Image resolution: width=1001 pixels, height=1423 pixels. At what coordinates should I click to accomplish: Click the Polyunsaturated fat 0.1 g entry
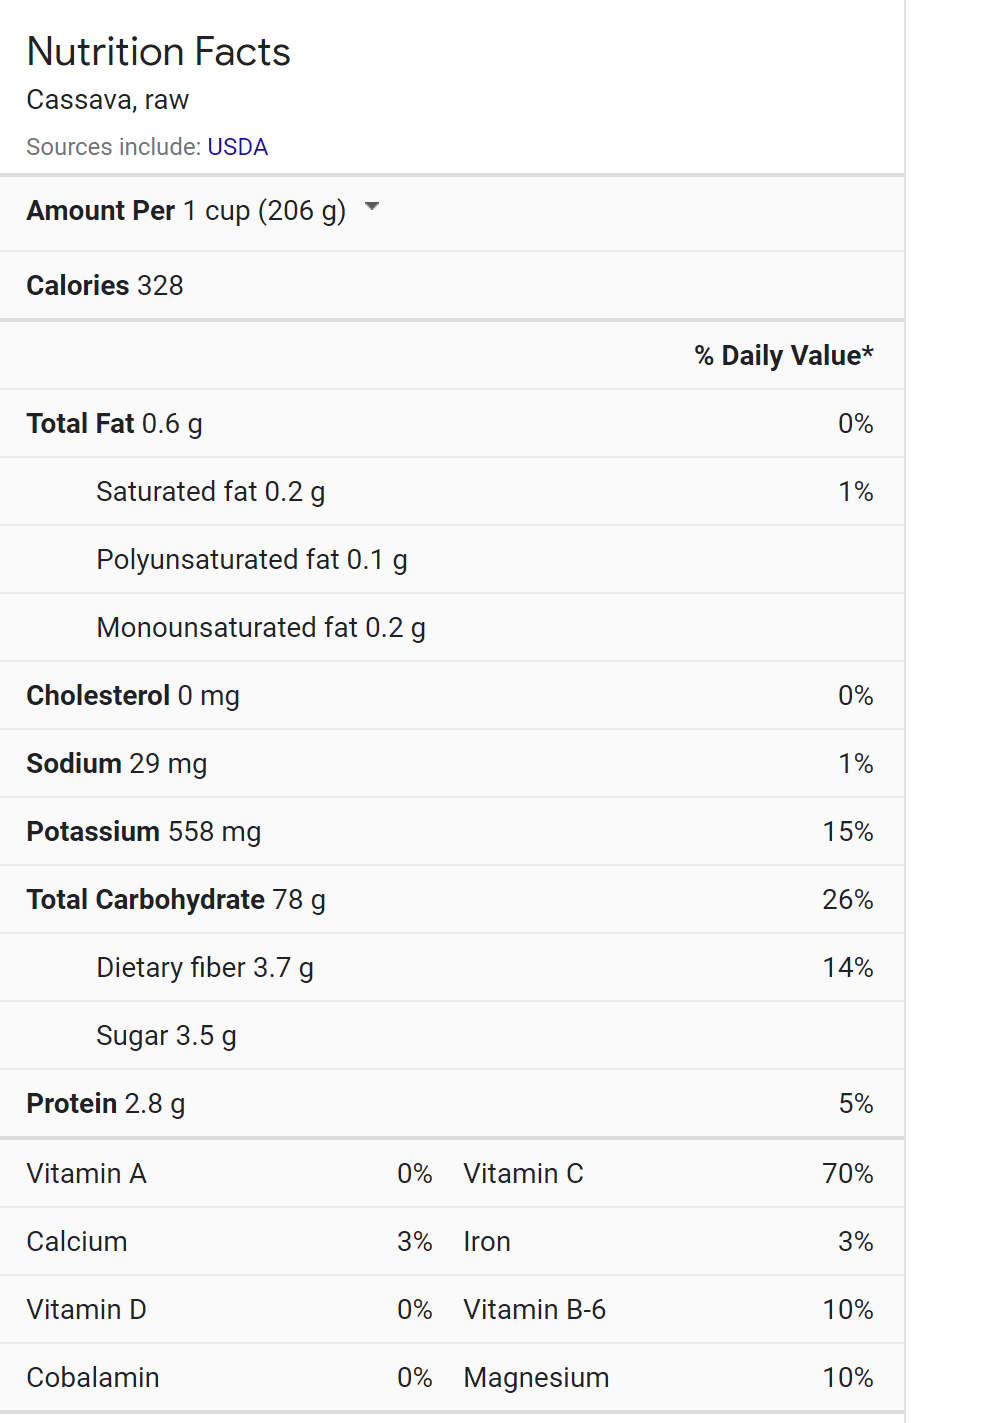(x=251, y=560)
